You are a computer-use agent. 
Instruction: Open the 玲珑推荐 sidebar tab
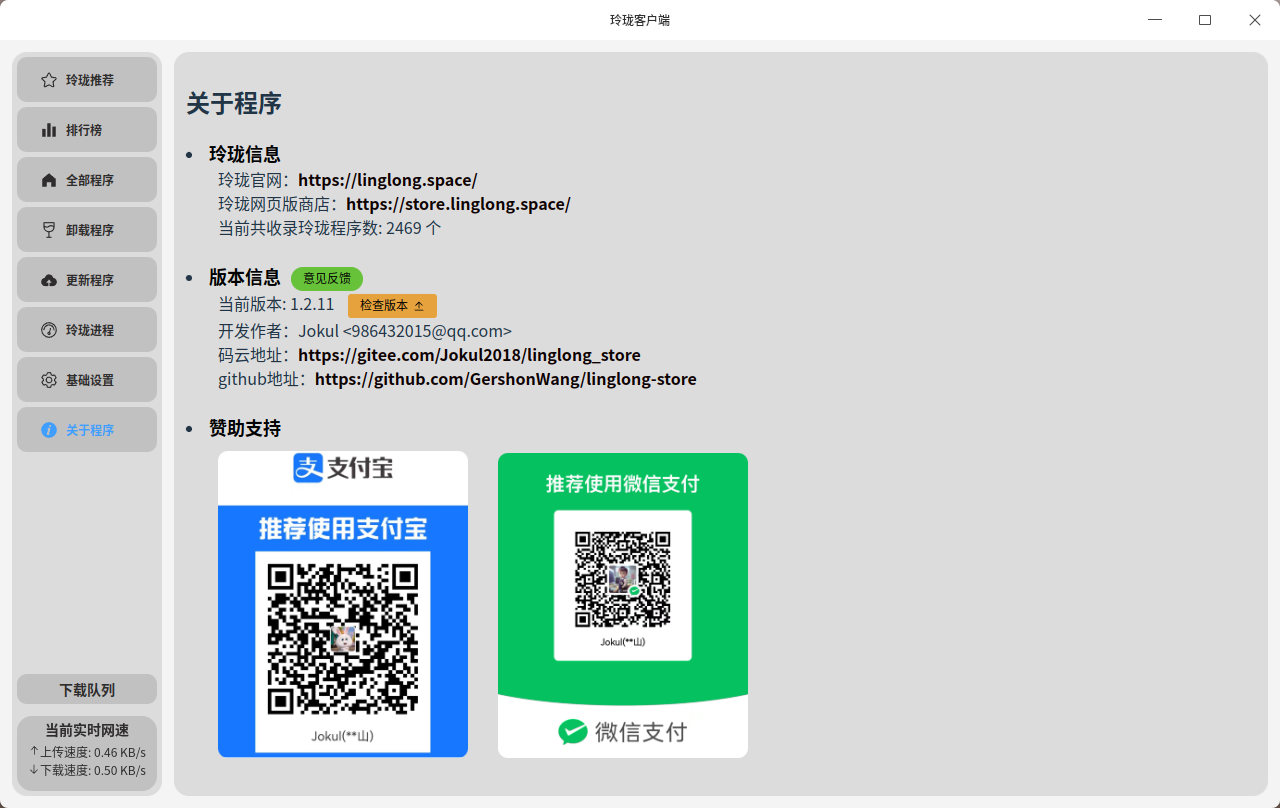click(x=87, y=80)
